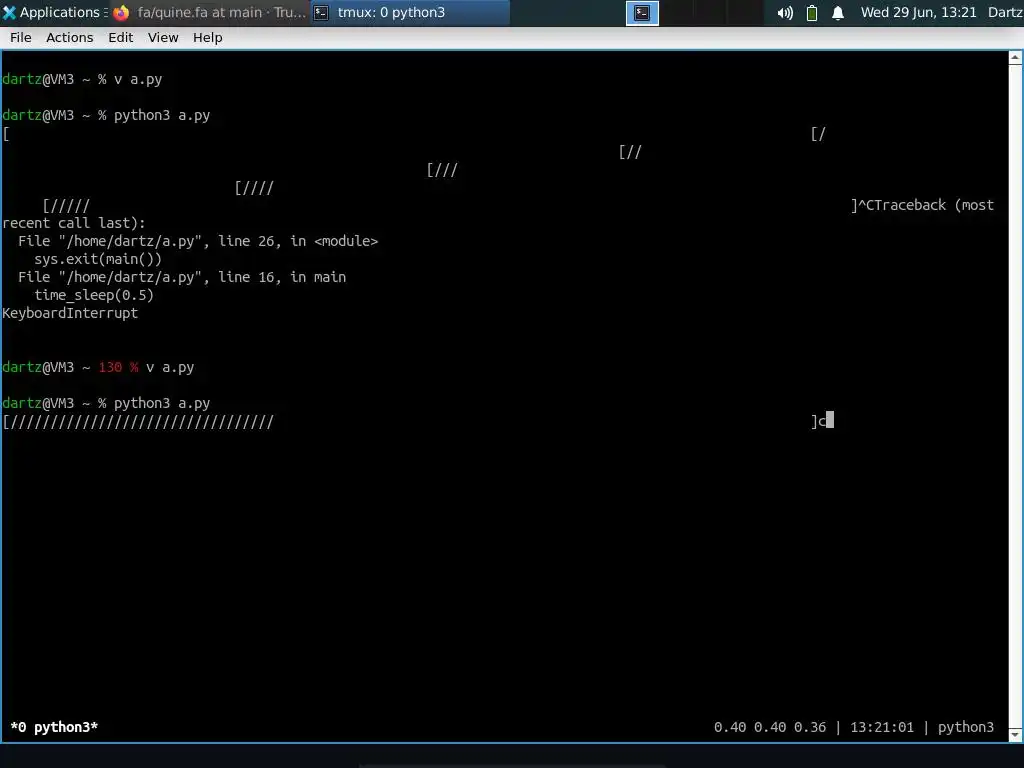Viewport: 1024px width, 768px height.
Task: Click the 'line 16, in main' text
Action: pyautogui.click(x=282, y=277)
